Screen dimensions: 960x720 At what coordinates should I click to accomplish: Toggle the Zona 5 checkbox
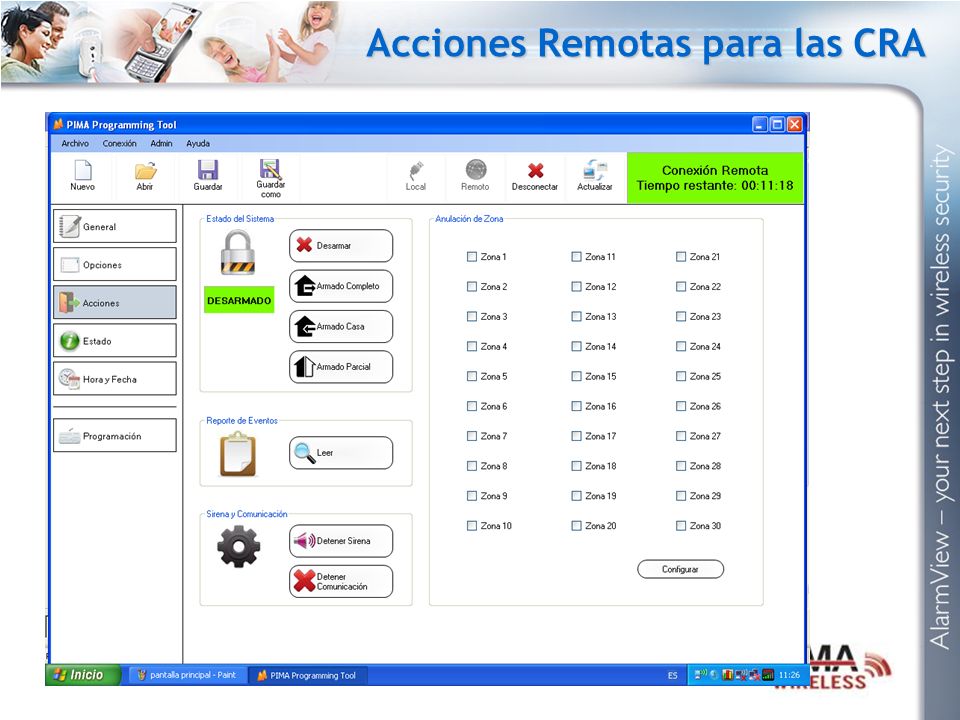click(x=471, y=376)
